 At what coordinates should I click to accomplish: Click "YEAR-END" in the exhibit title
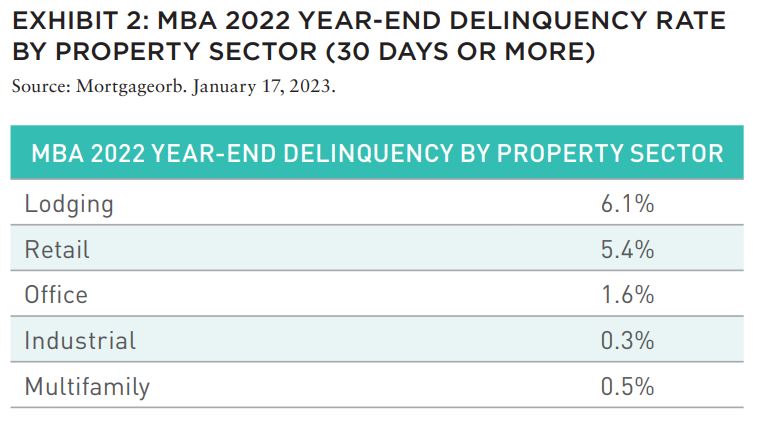click(x=375, y=21)
